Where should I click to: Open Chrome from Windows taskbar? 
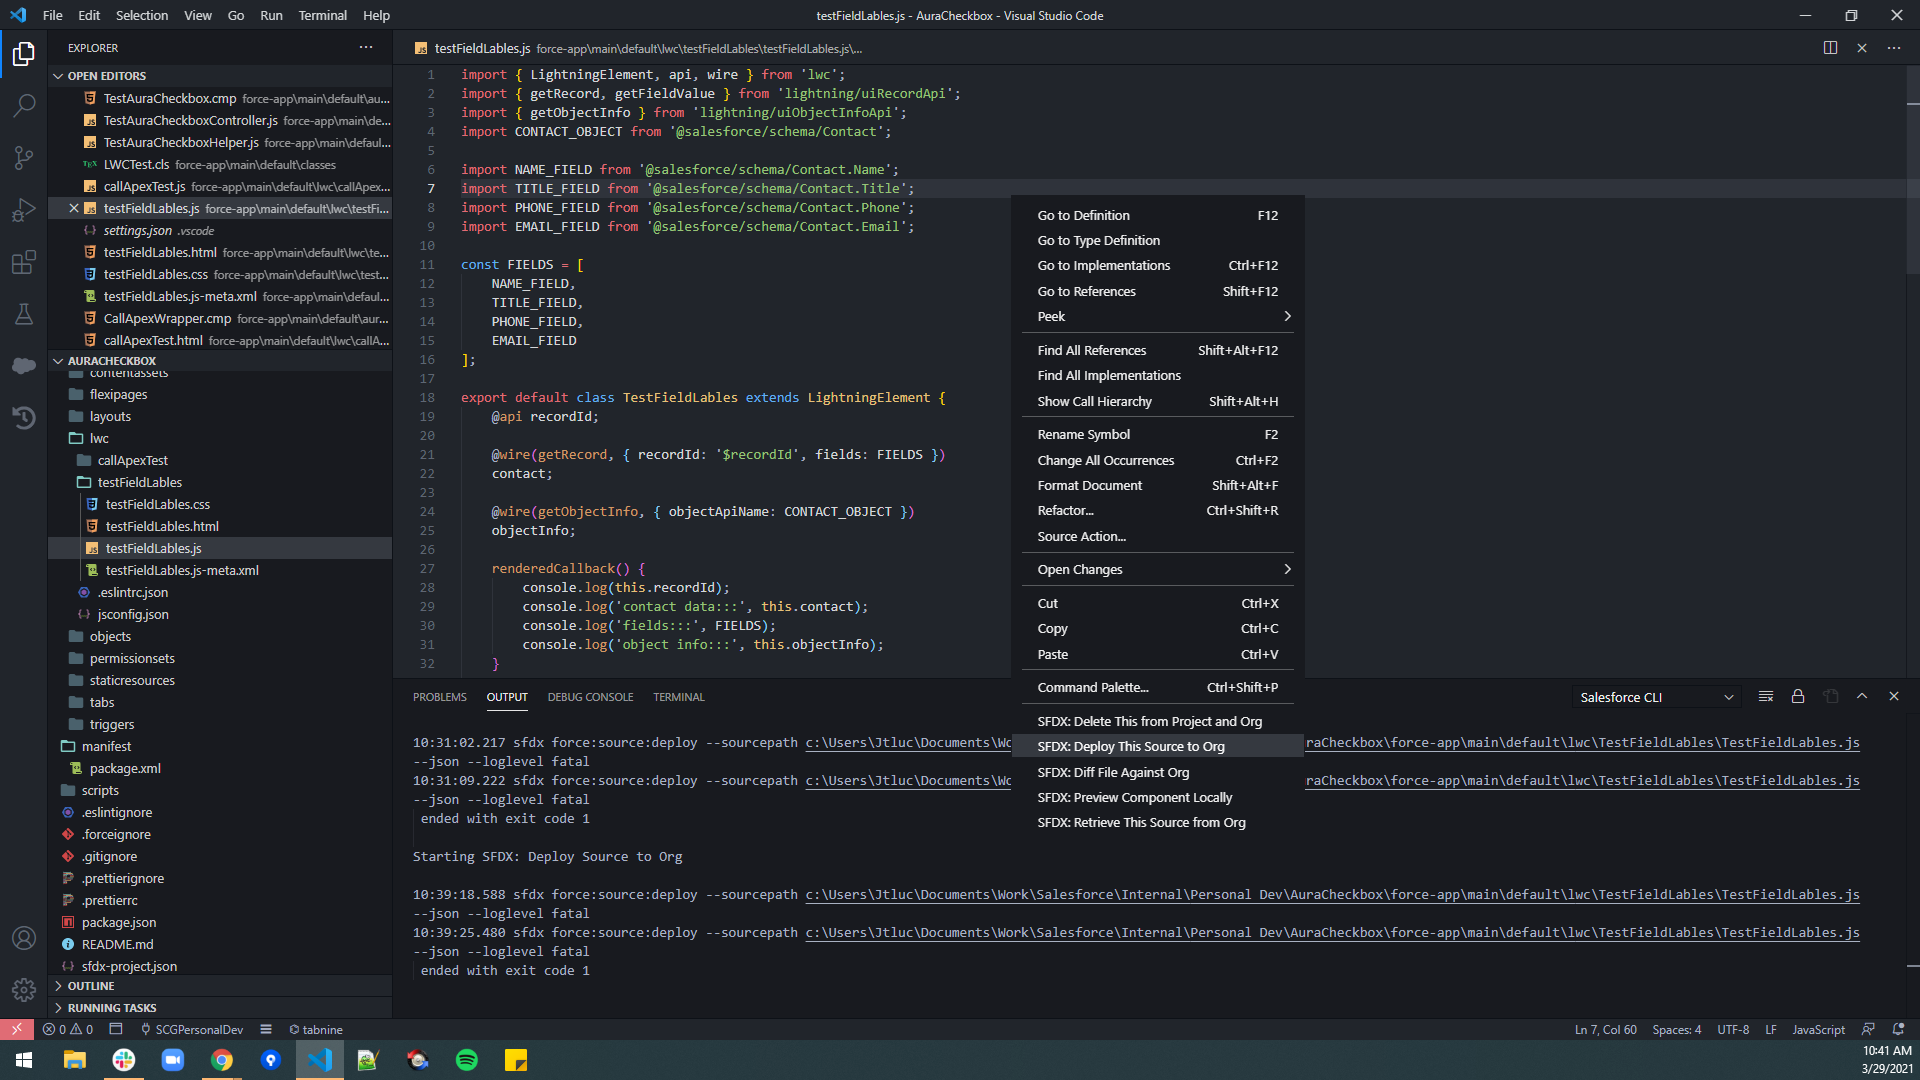(x=222, y=1060)
